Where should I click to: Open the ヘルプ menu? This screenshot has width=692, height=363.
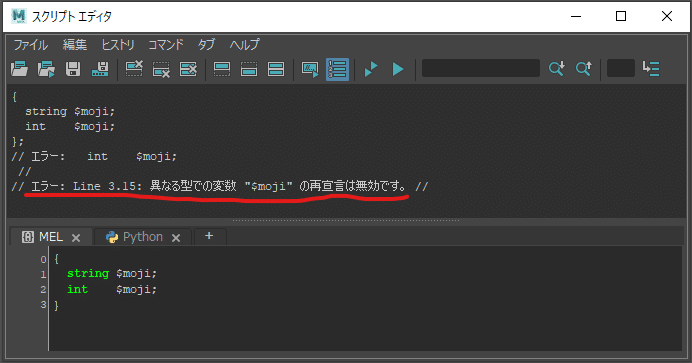pyautogui.click(x=244, y=45)
